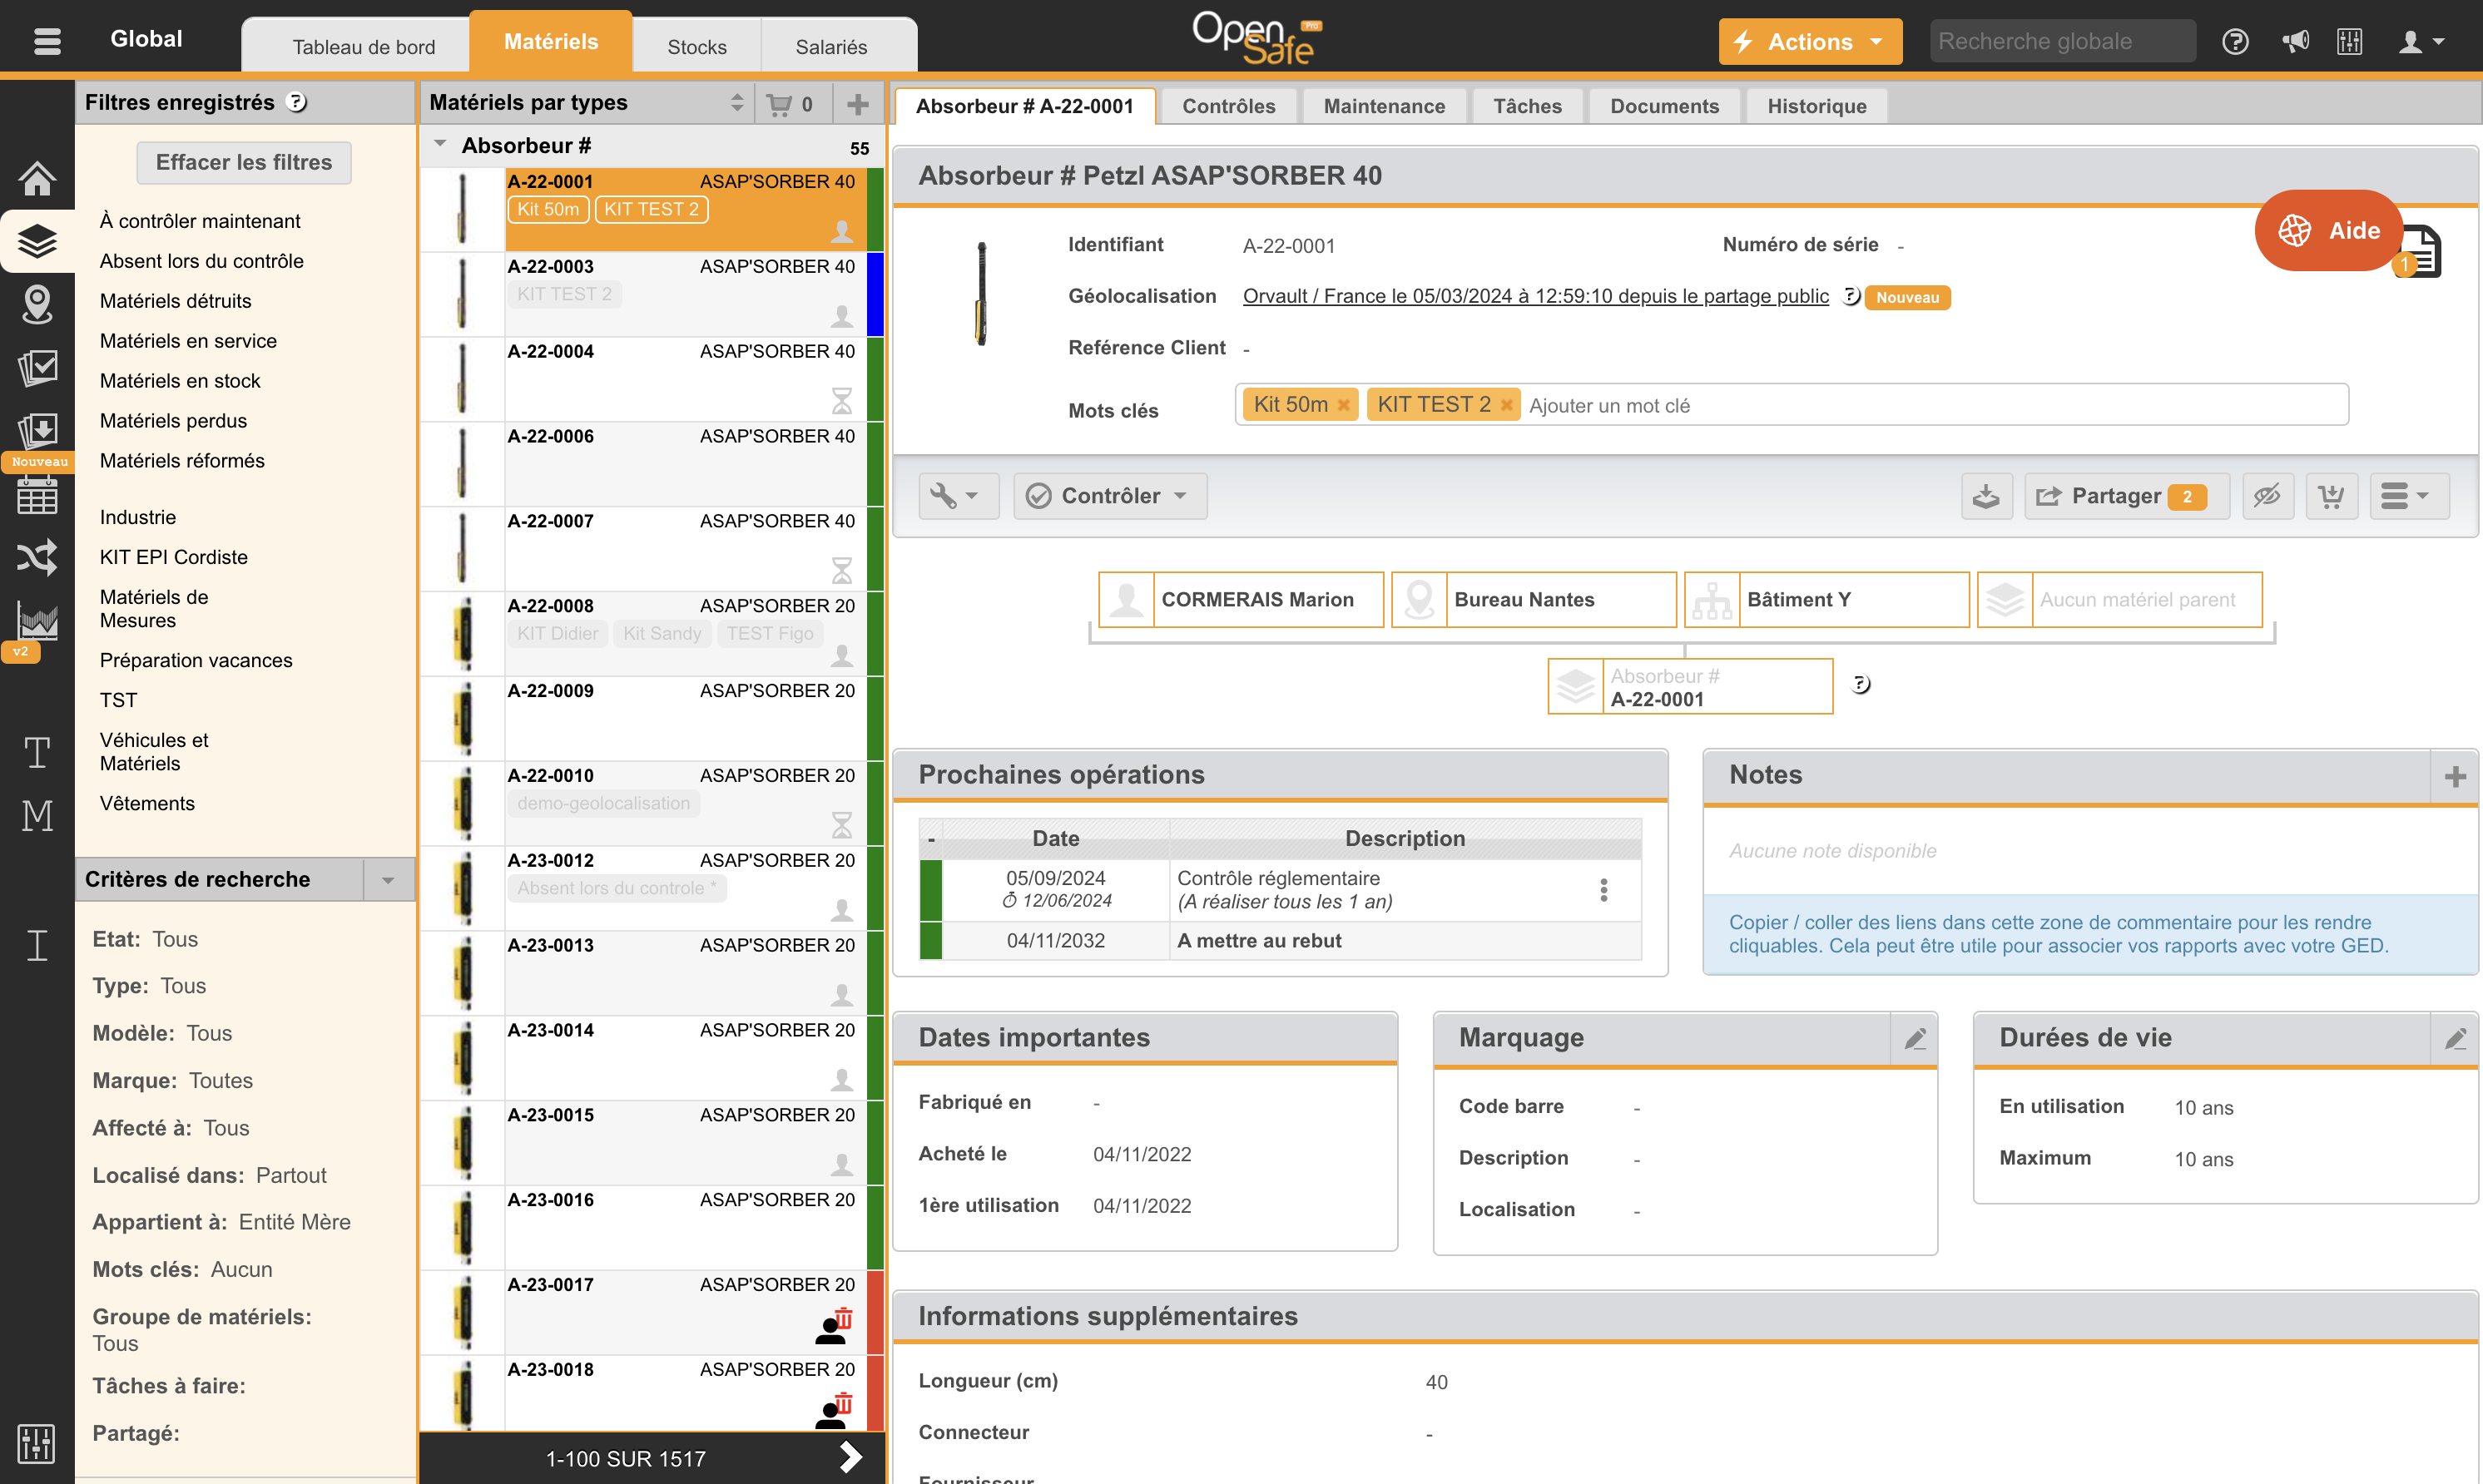Expand the Critères de recherche dropdown arrow
This screenshot has width=2483, height=1484.
pyautogui.click(x=388, y=880)
